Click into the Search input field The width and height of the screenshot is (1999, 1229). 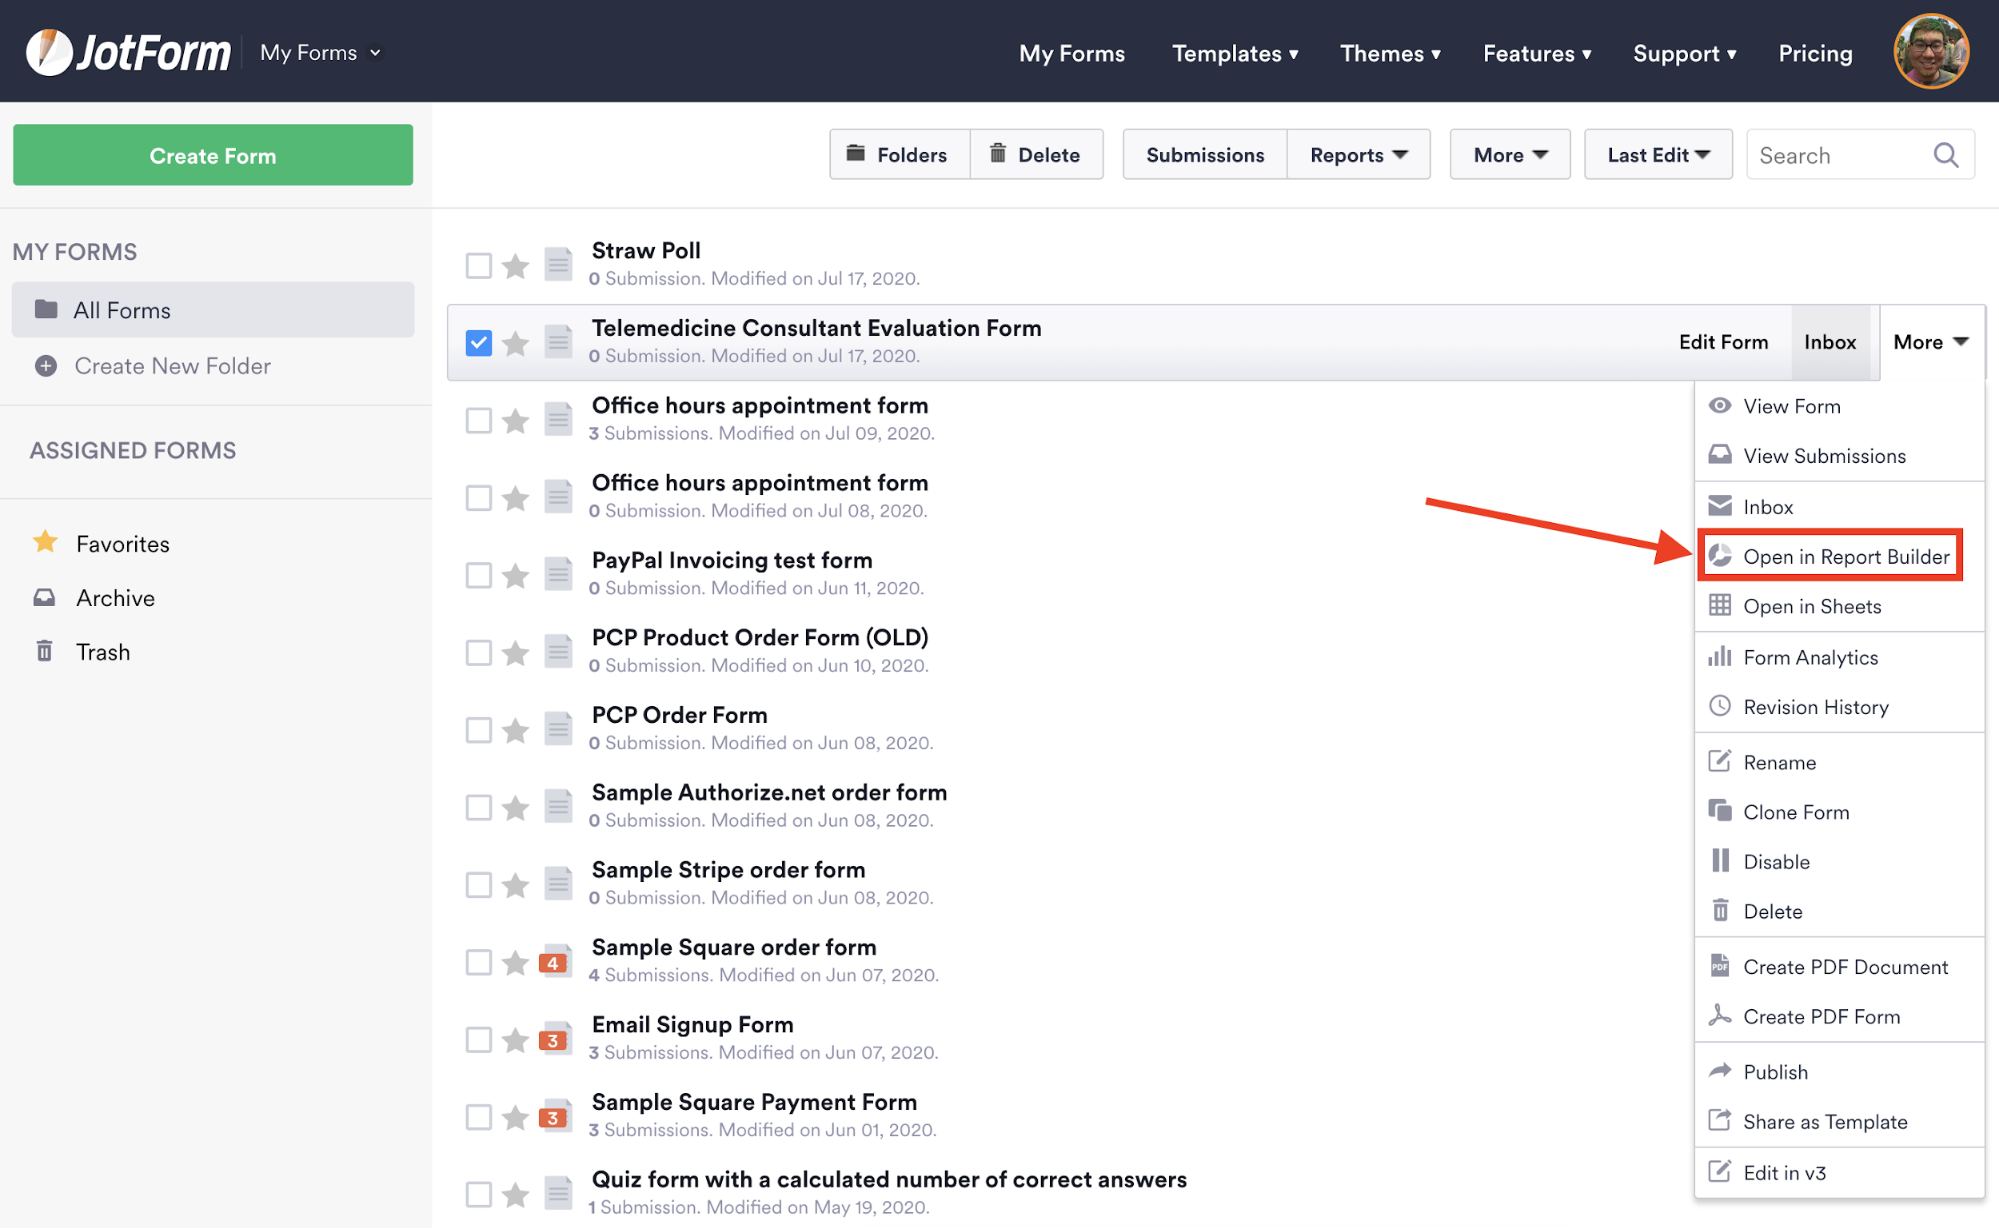pos(1835,155)
